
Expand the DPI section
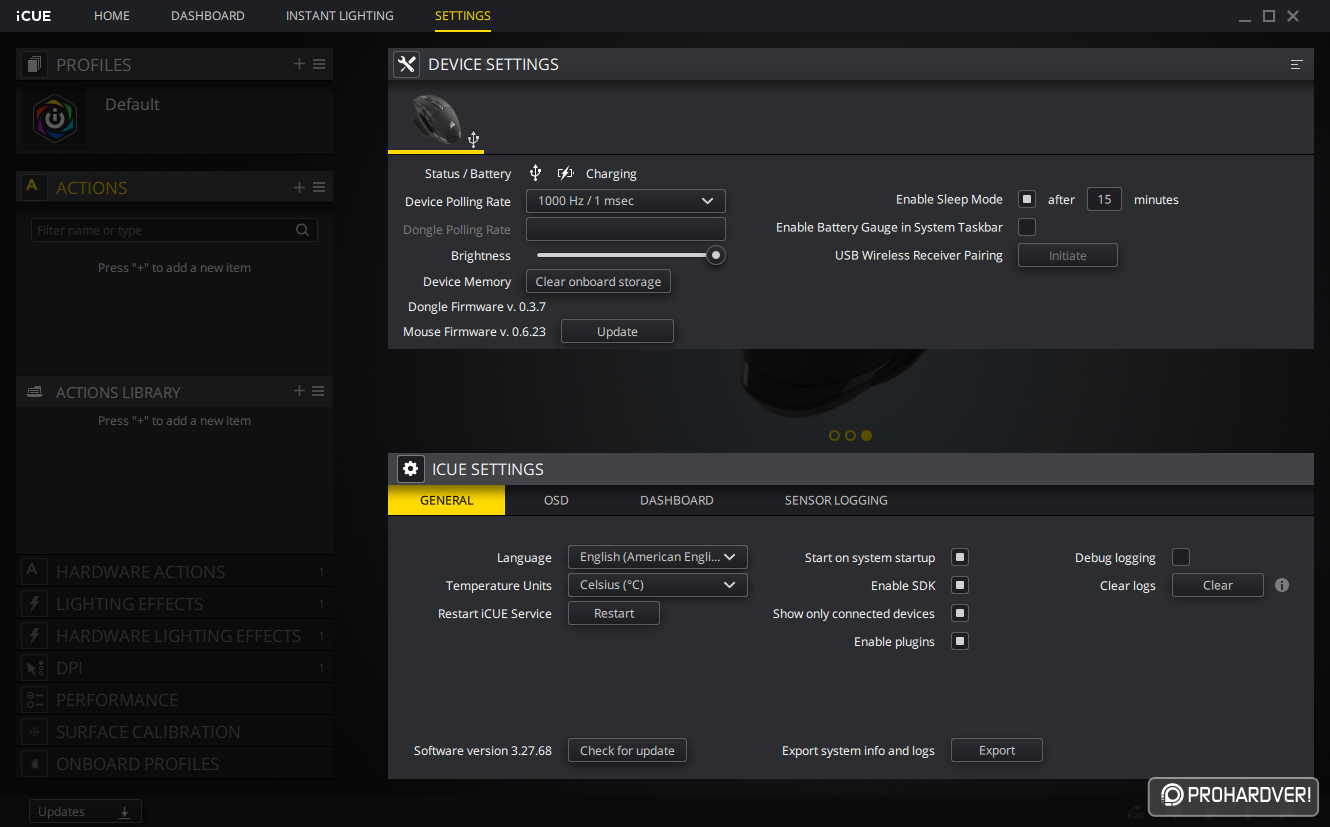click(174, 667)
